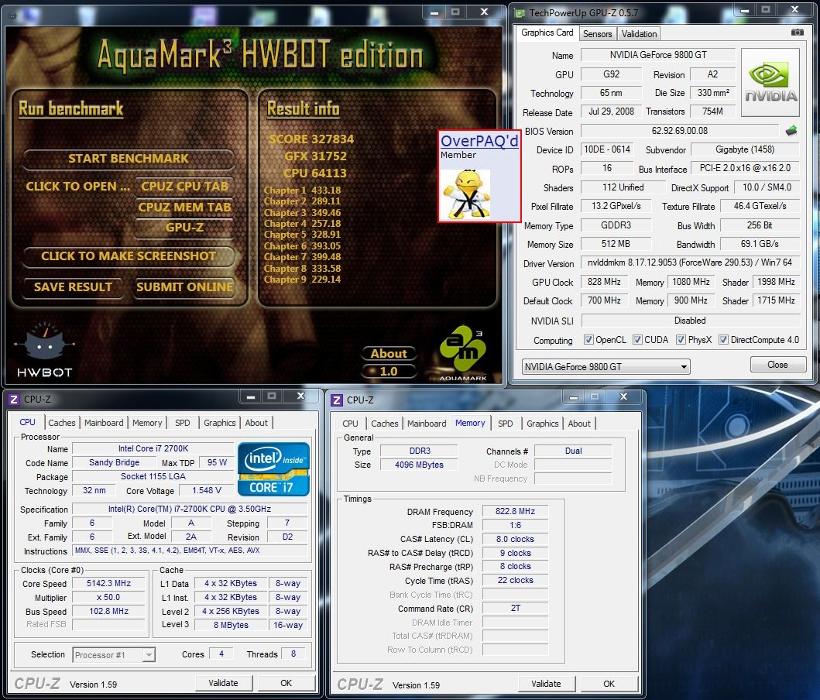Screen dimensions: 820x700
Task: Open CPU tab in right CPU-Z window
Action: (350, 424)
